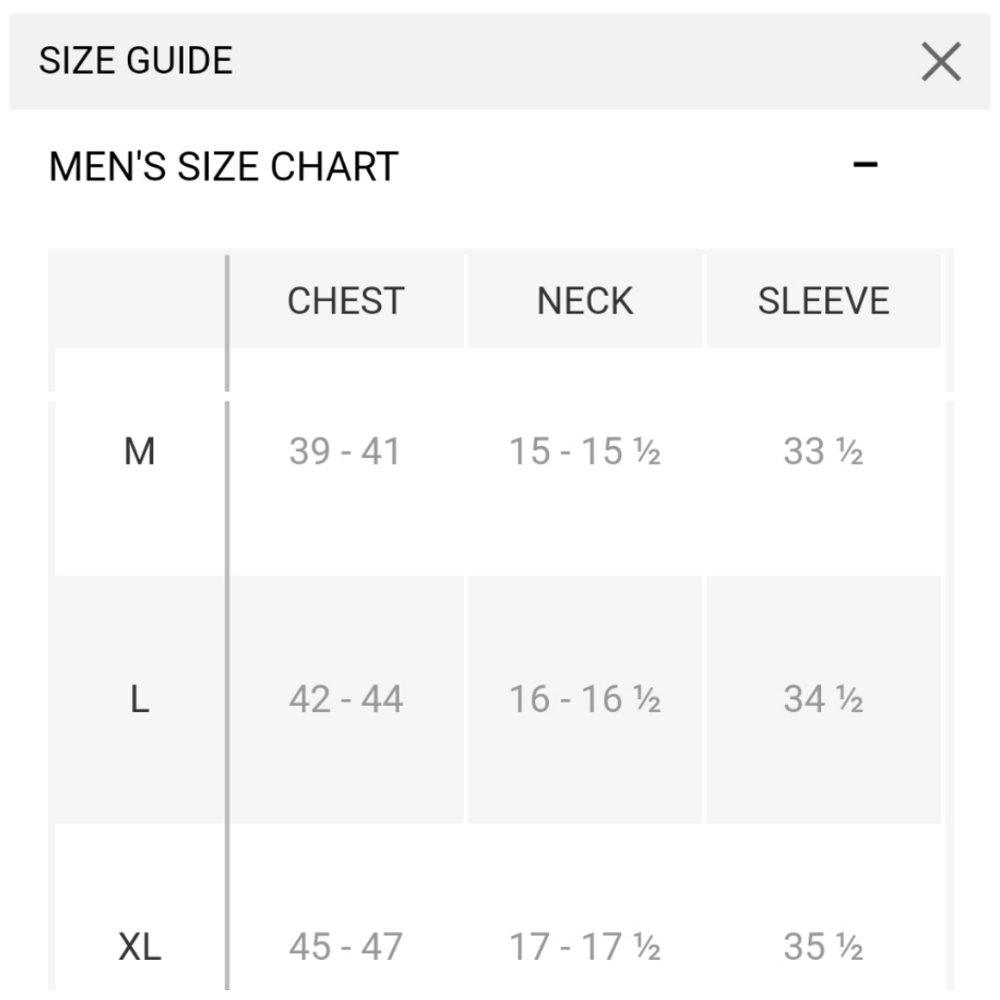Close the Size Guide dialog

click(x=940, y=62)
